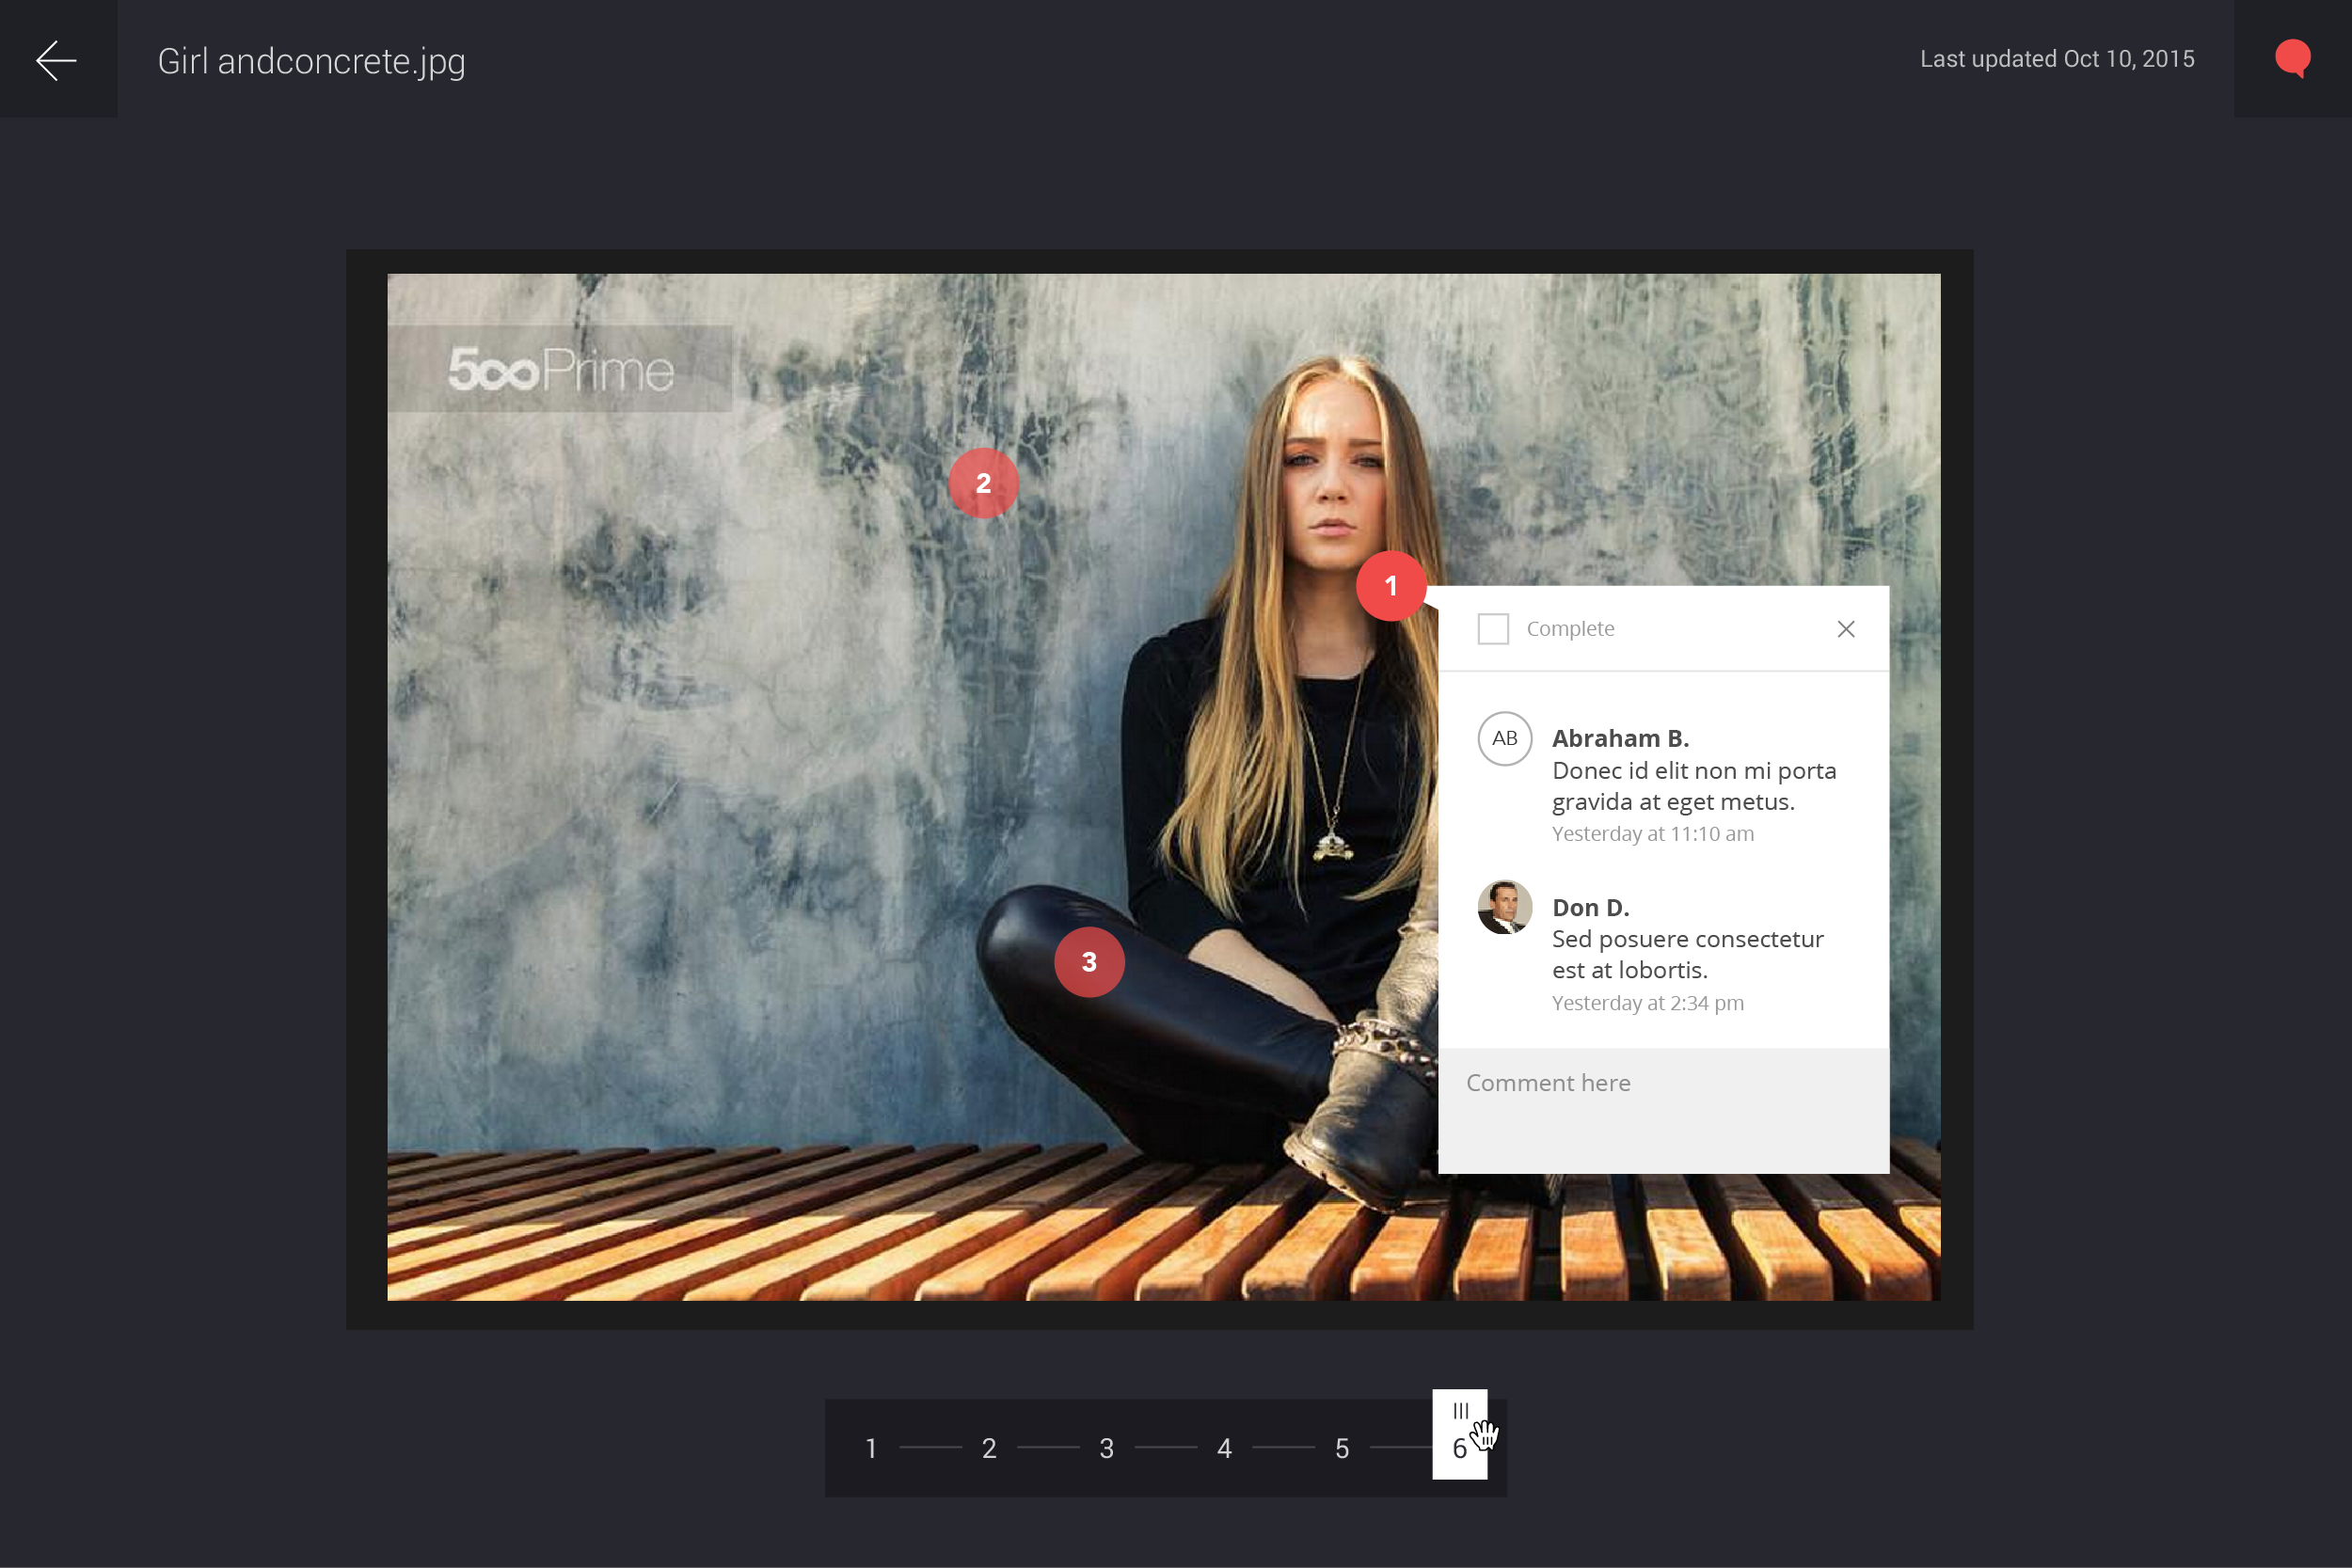Open Abraham B.'s name link
Viewport: 2352px width, 1568px height.
[x=1620, y=738]
